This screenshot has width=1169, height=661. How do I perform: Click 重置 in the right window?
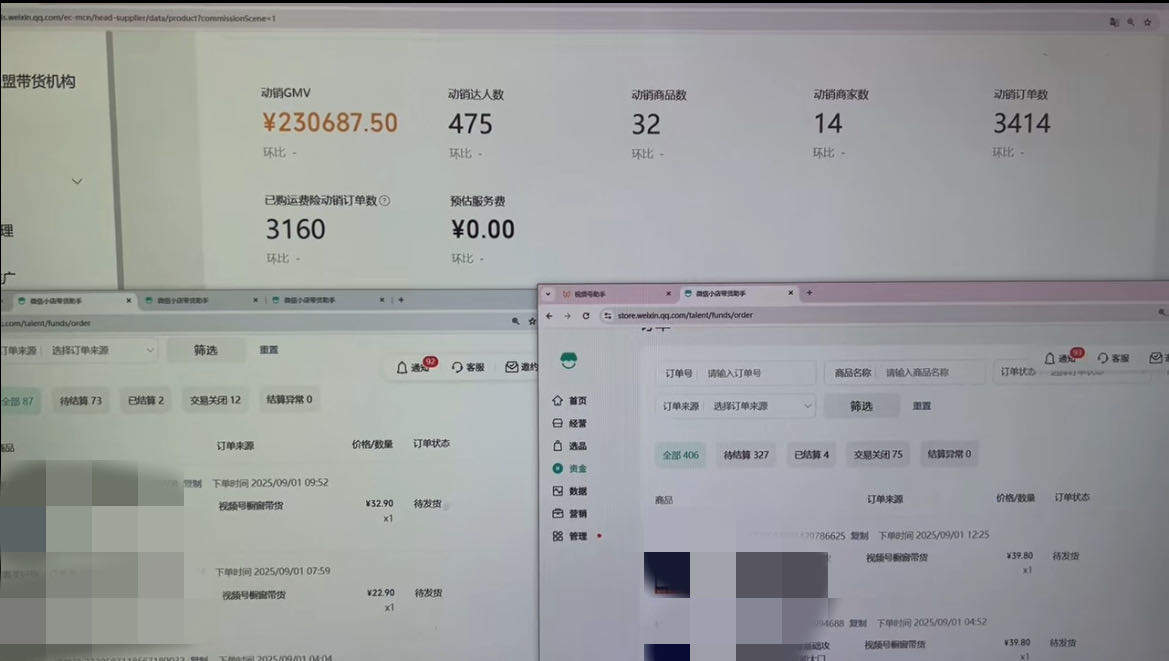922,406
